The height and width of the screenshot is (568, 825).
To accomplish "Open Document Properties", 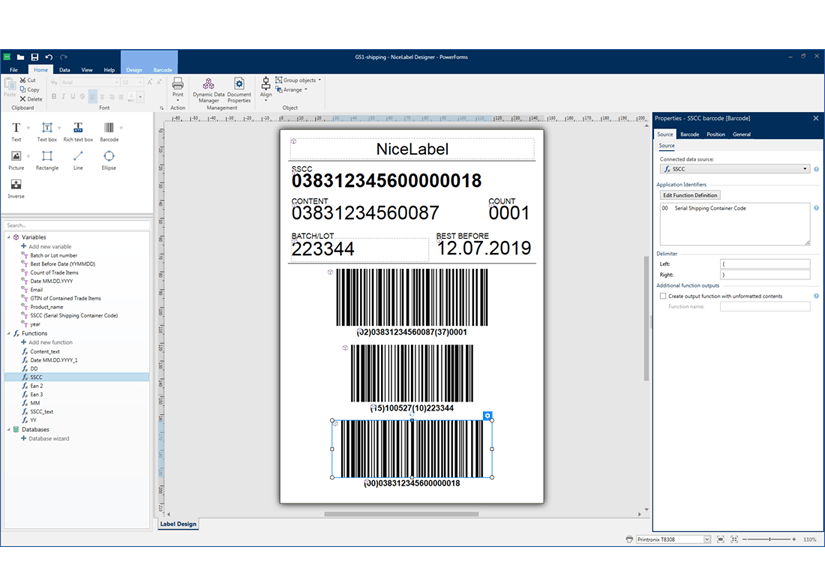I will point(239,90).
